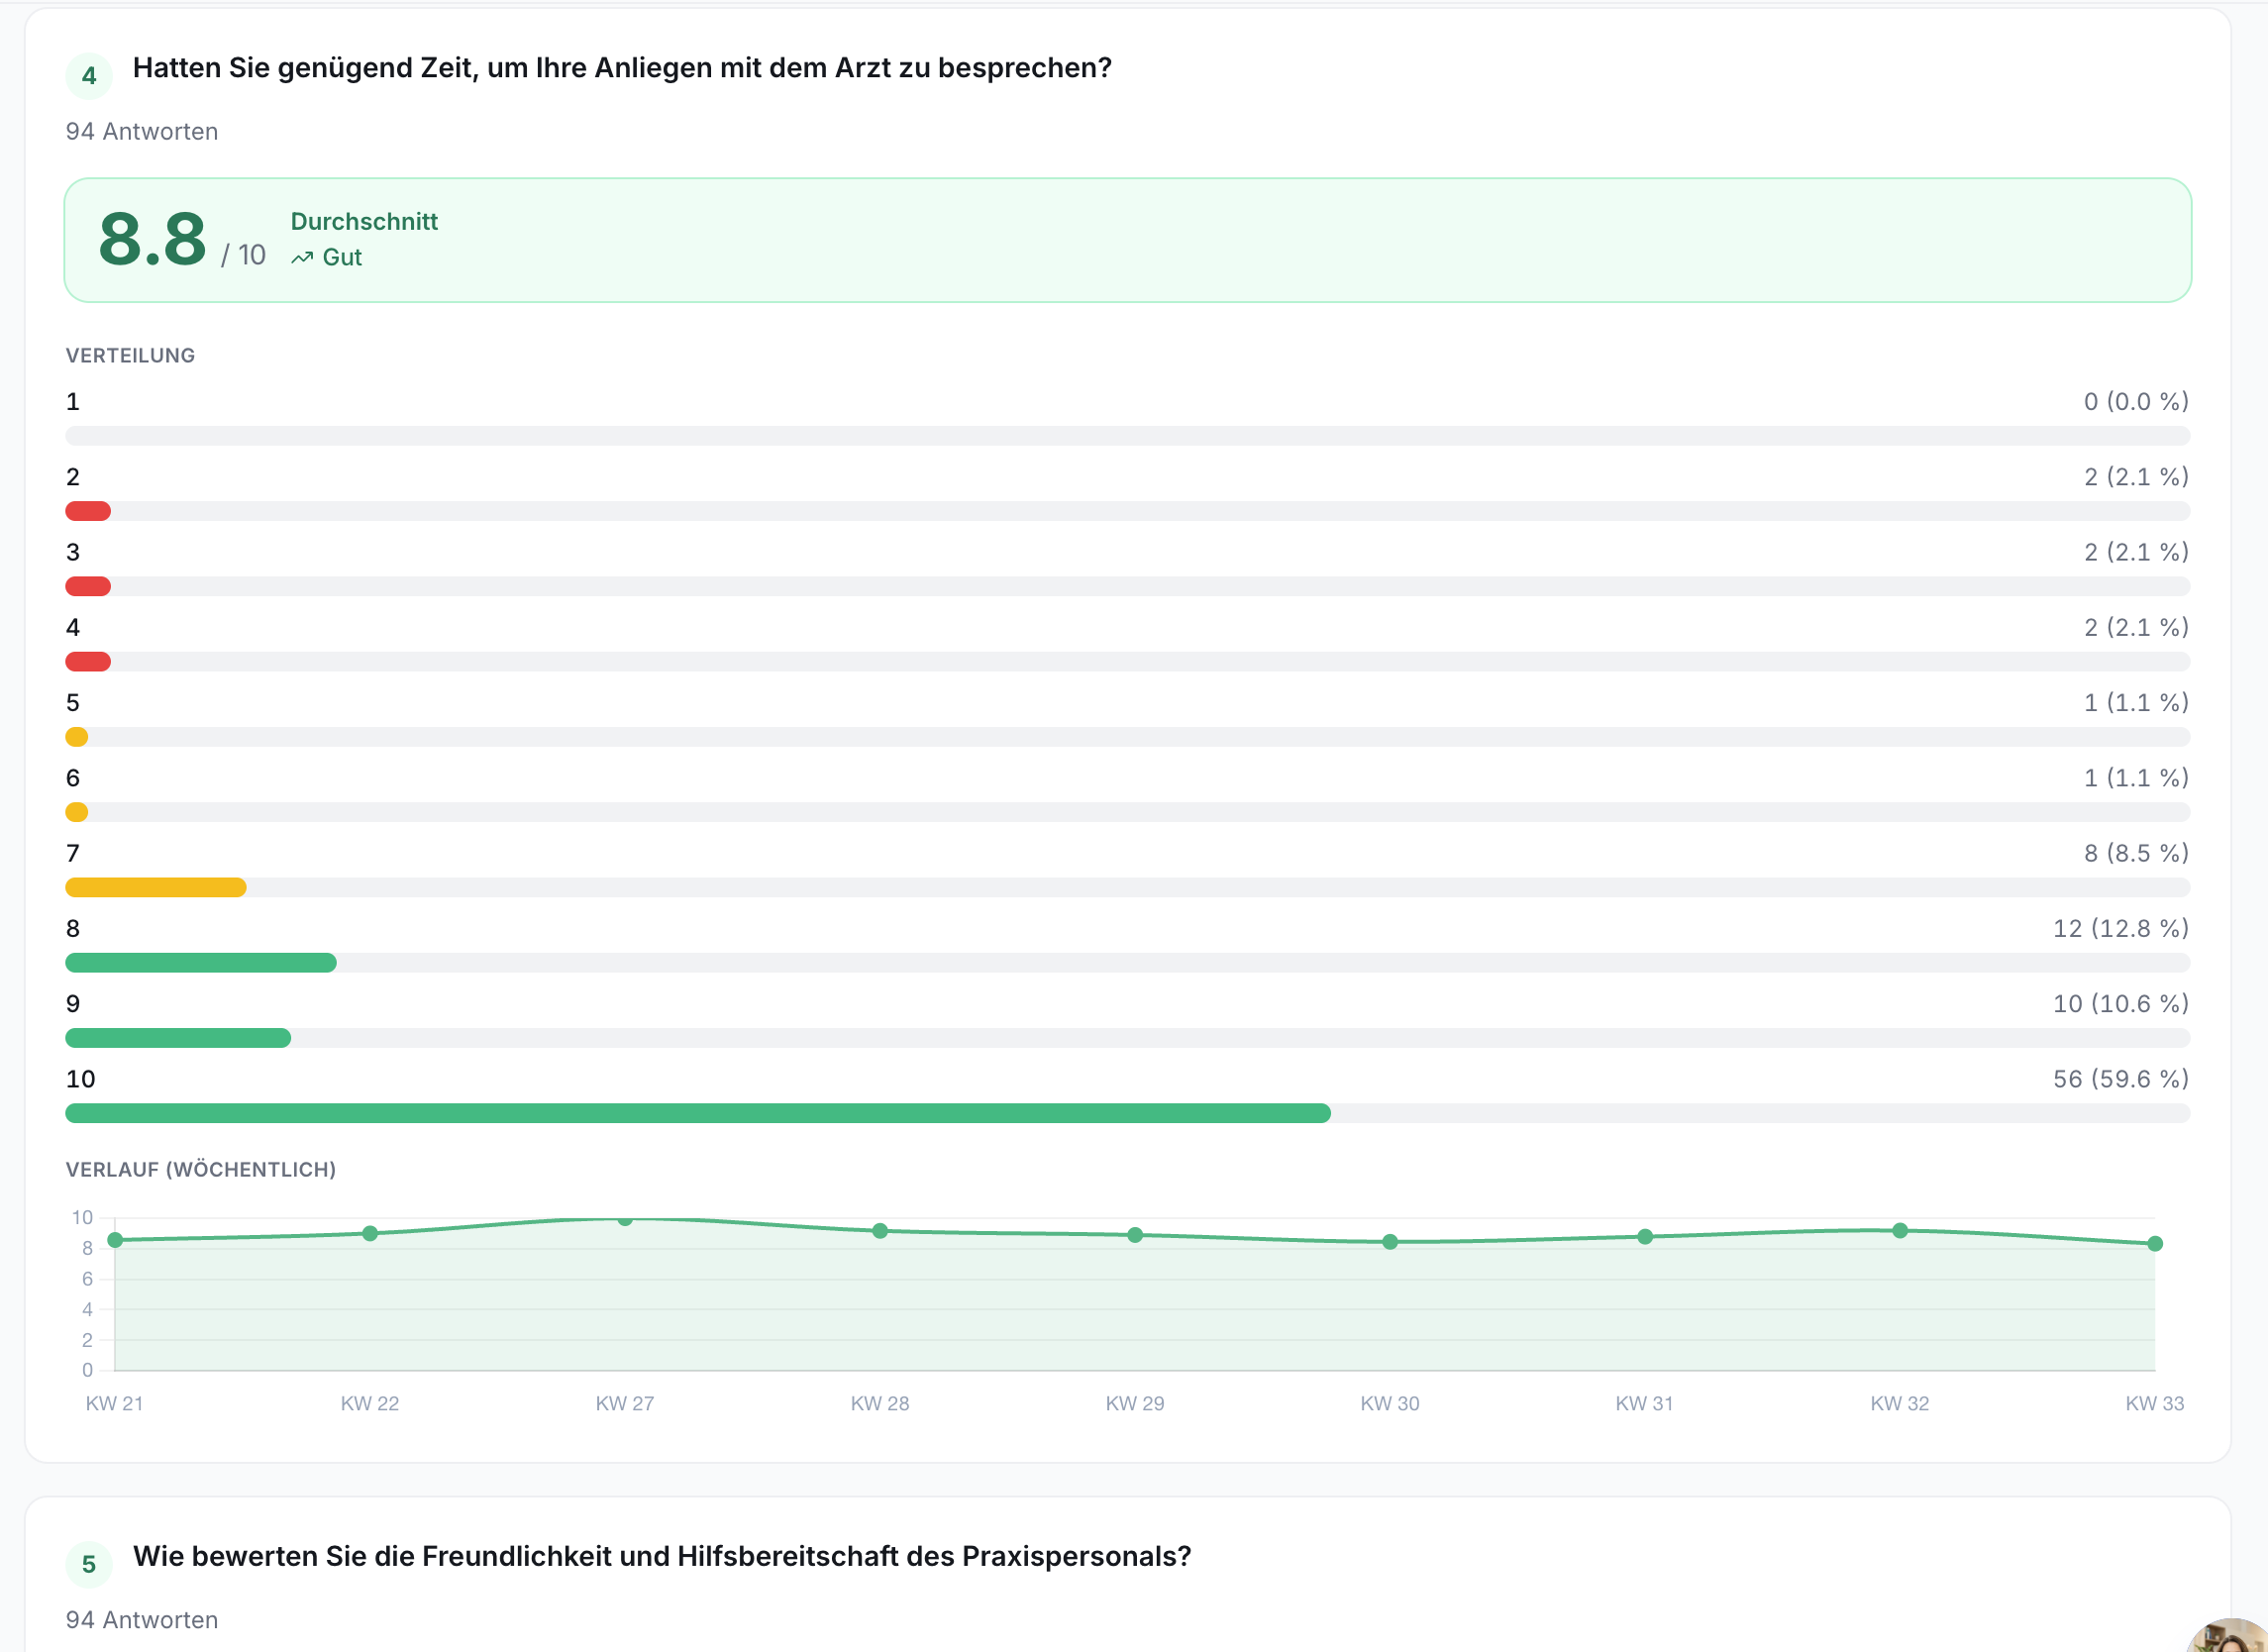Click the question number 5 badge
This screenshot has height=1652, width=2268.
(89, 1564)
